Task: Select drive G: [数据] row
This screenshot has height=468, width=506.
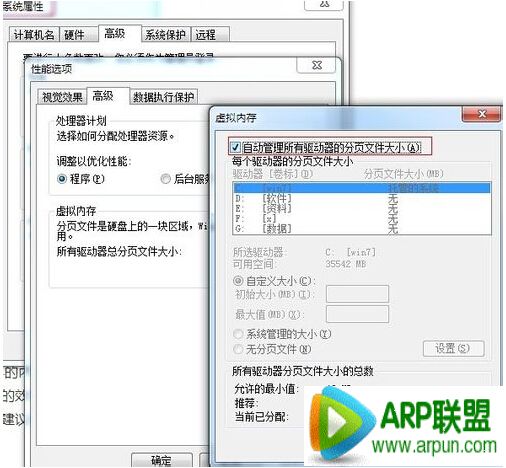Action: (x=362, y=228)
